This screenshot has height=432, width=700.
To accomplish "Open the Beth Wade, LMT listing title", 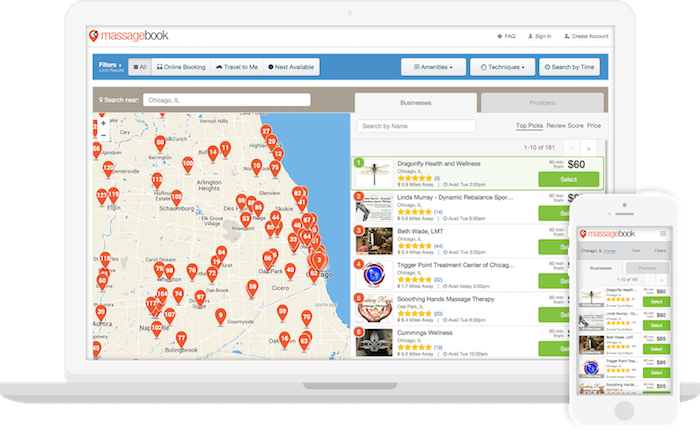I will [x=420, y=231].
